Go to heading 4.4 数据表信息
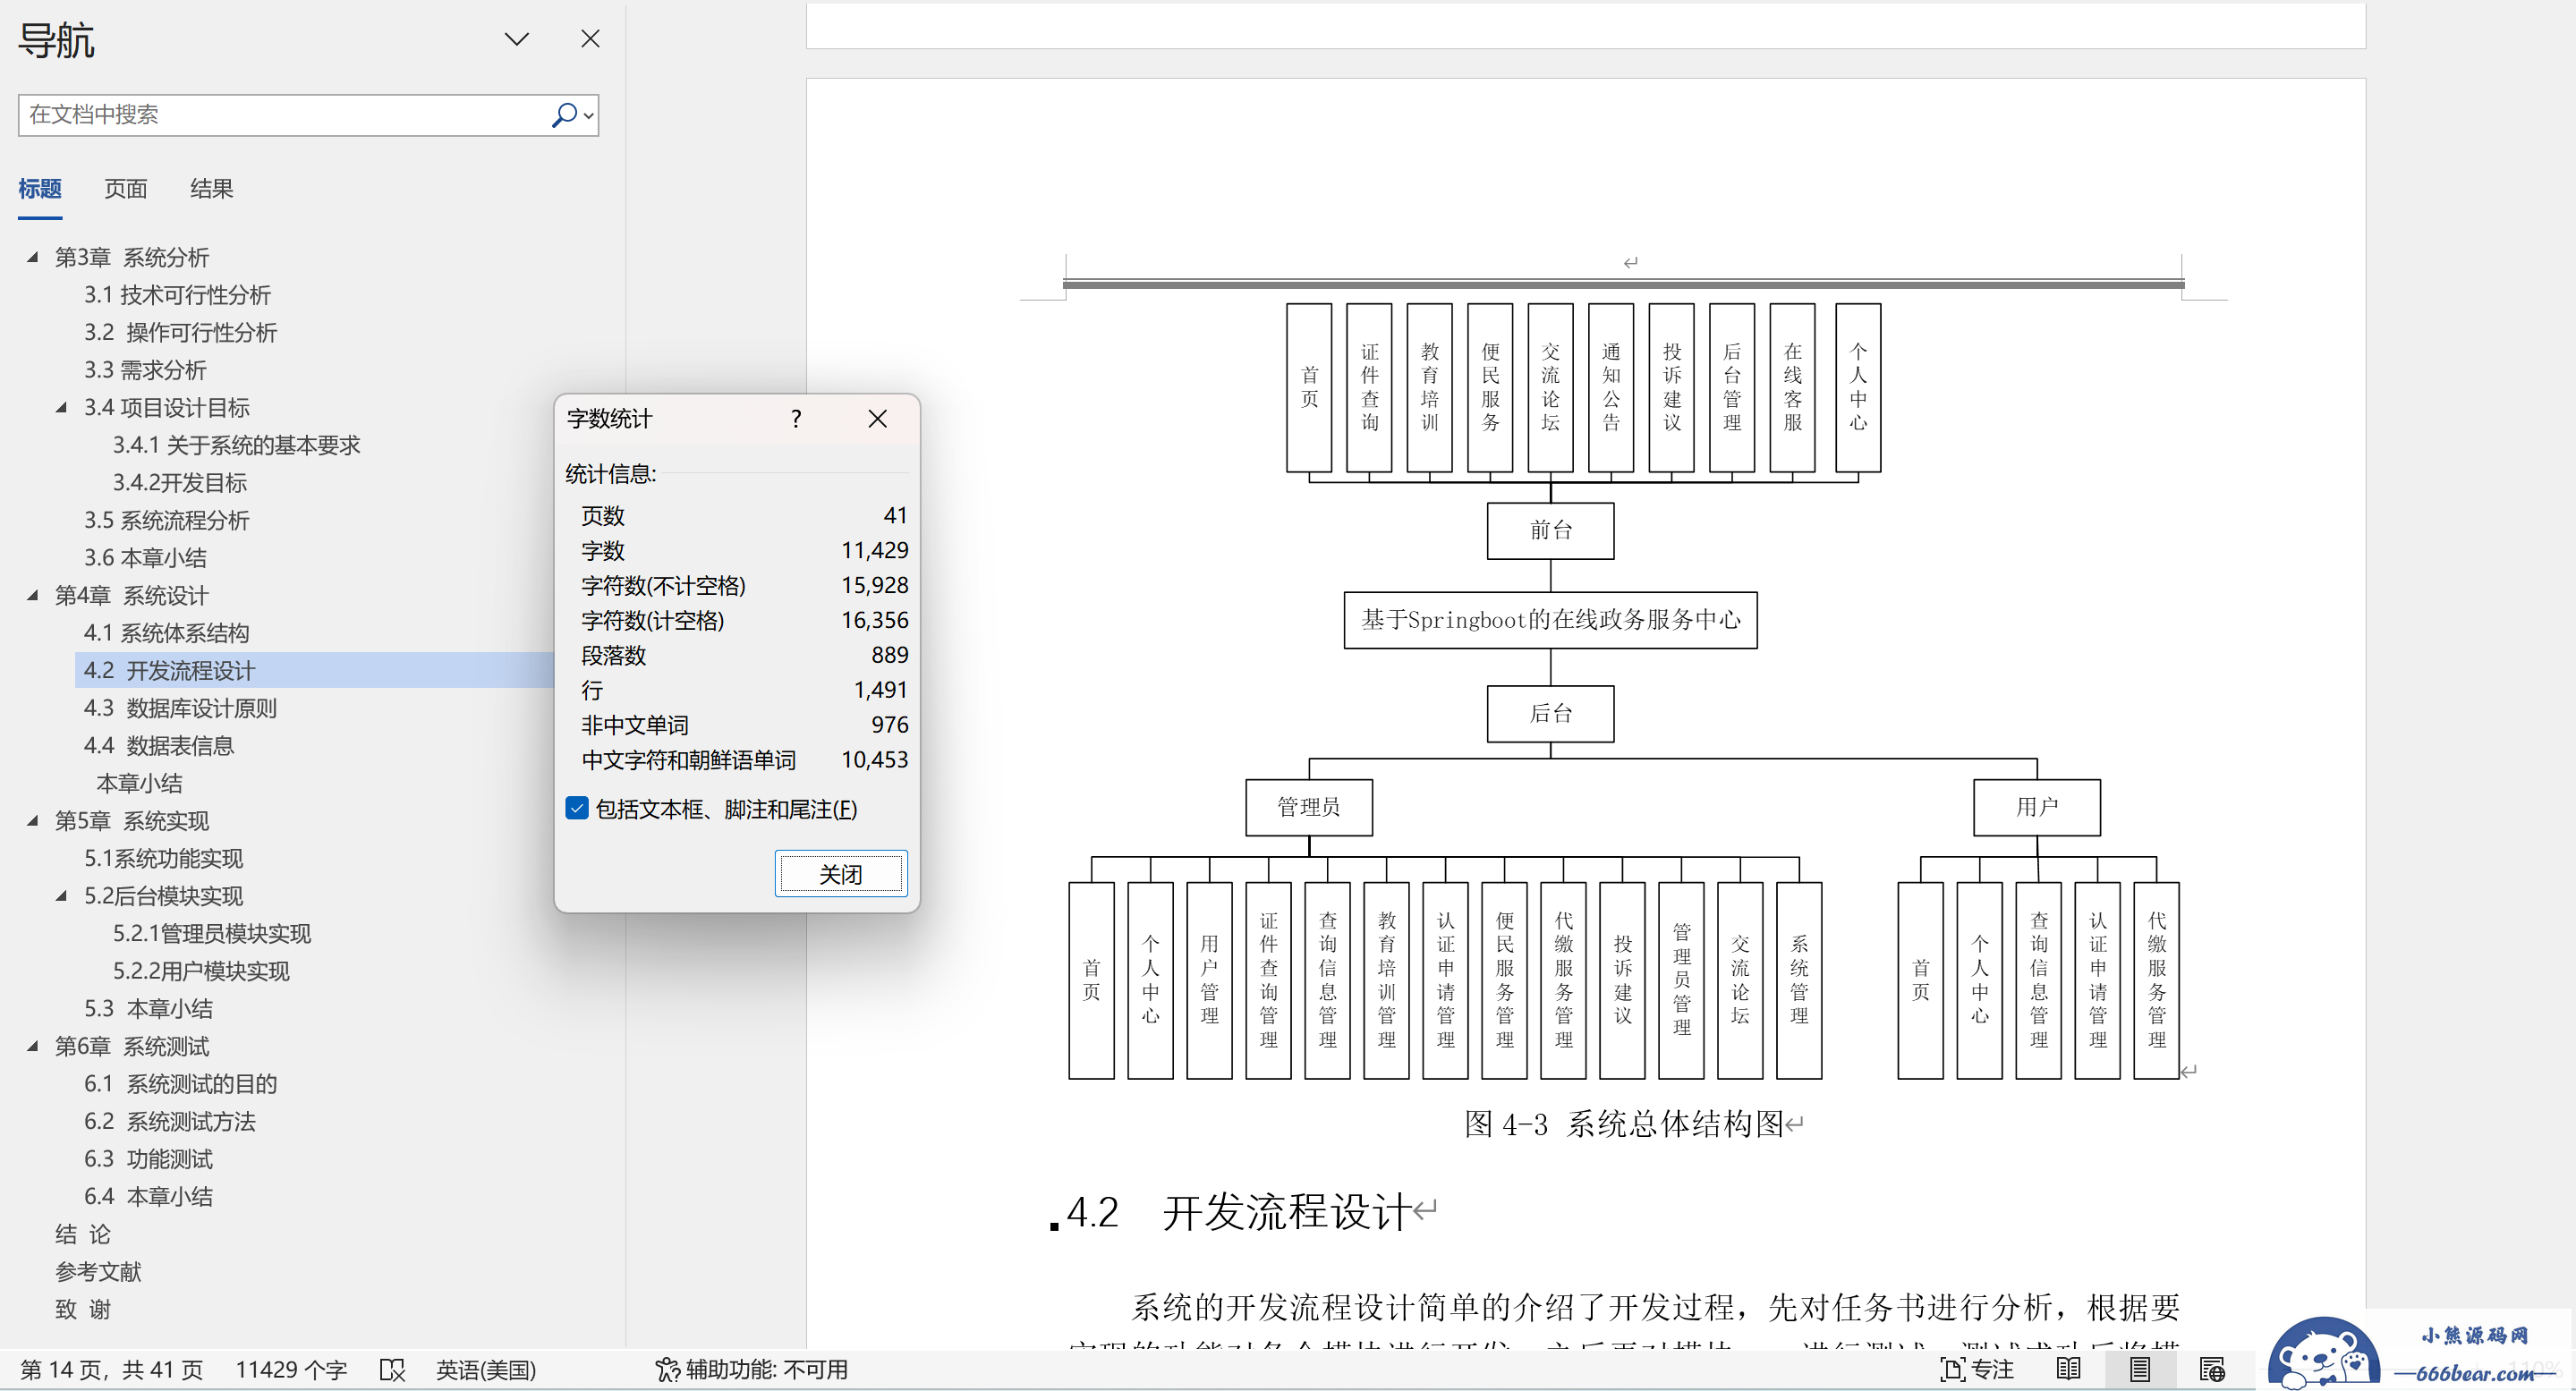The image size is (2576, 1391). pyautogui.click(x=158, y=745)
